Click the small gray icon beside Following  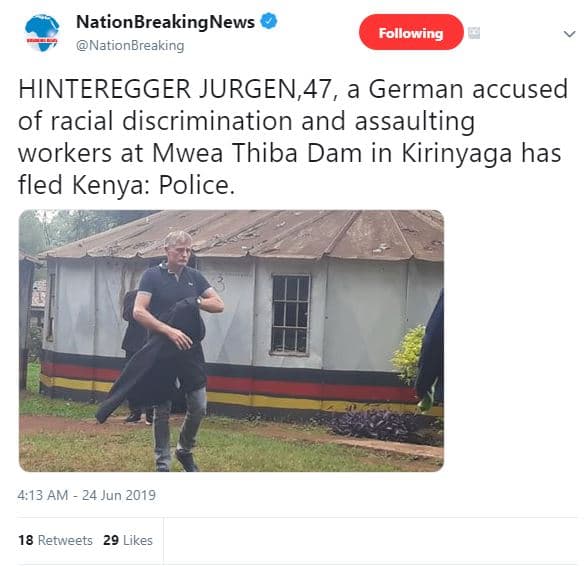pyautogui.click(x=474, y=33)
